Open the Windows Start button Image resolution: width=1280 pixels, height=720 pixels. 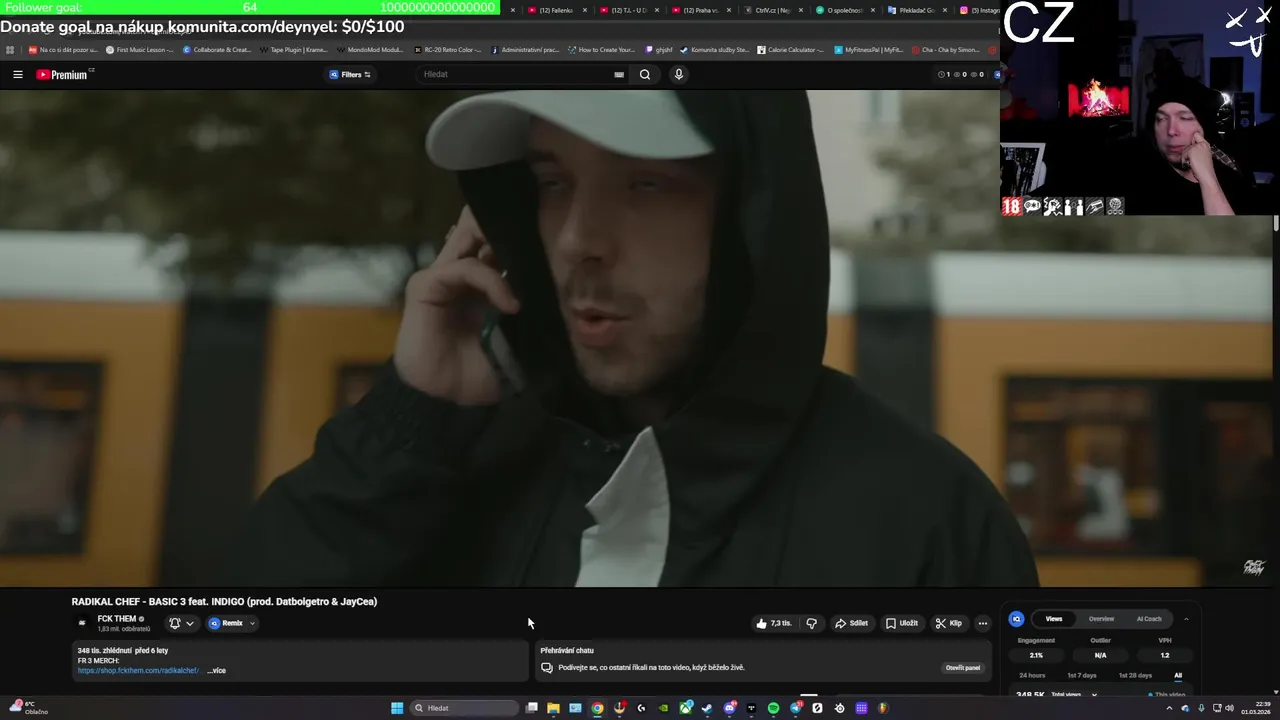coord(397,708)
